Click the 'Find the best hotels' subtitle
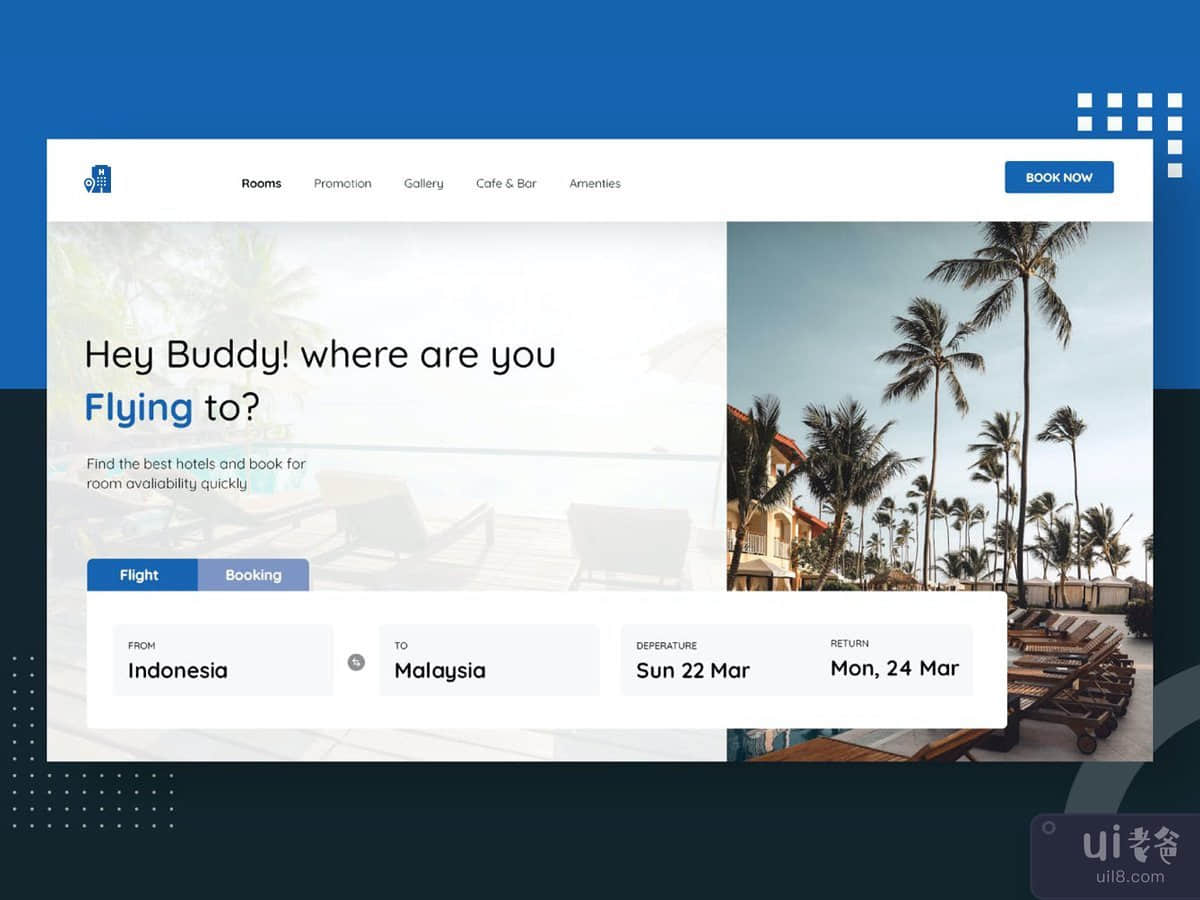This screenshot has width=1200, height=900. (196, 474)
